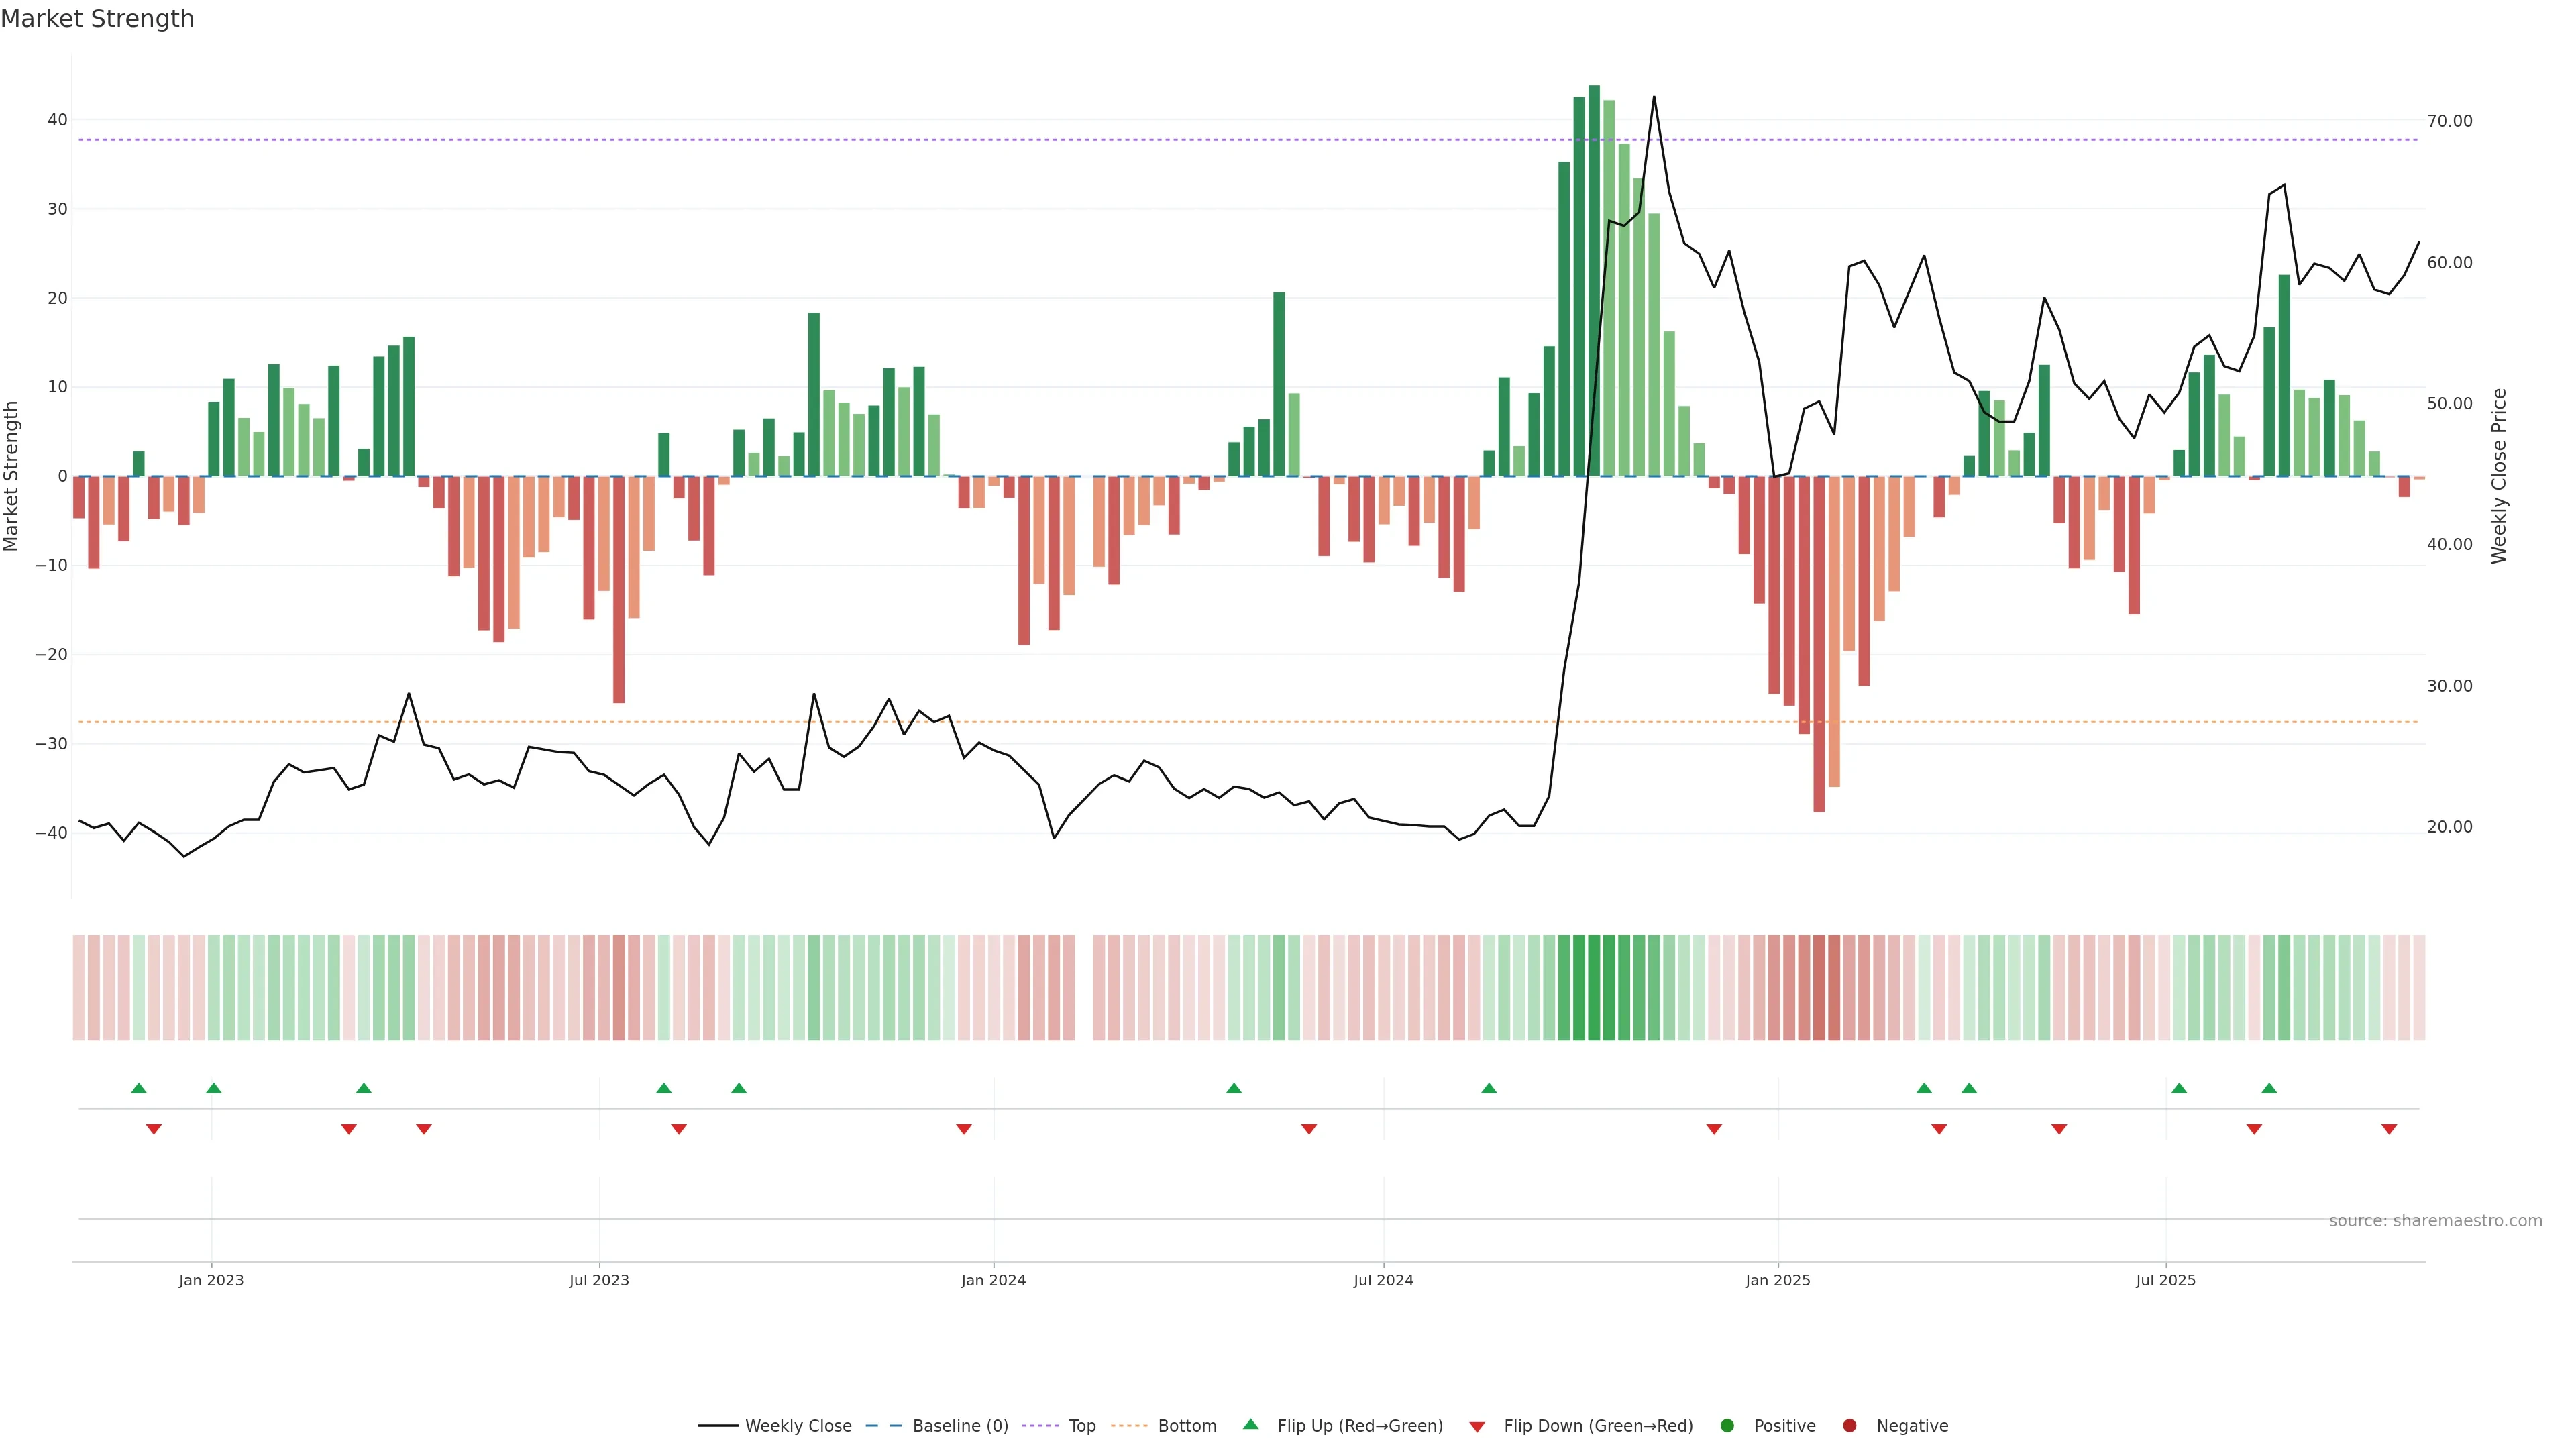This screenshot has width=2576, height=1449.
Task: Click the Negative red circle legend icon
Action: [x=1849, y=1426]
